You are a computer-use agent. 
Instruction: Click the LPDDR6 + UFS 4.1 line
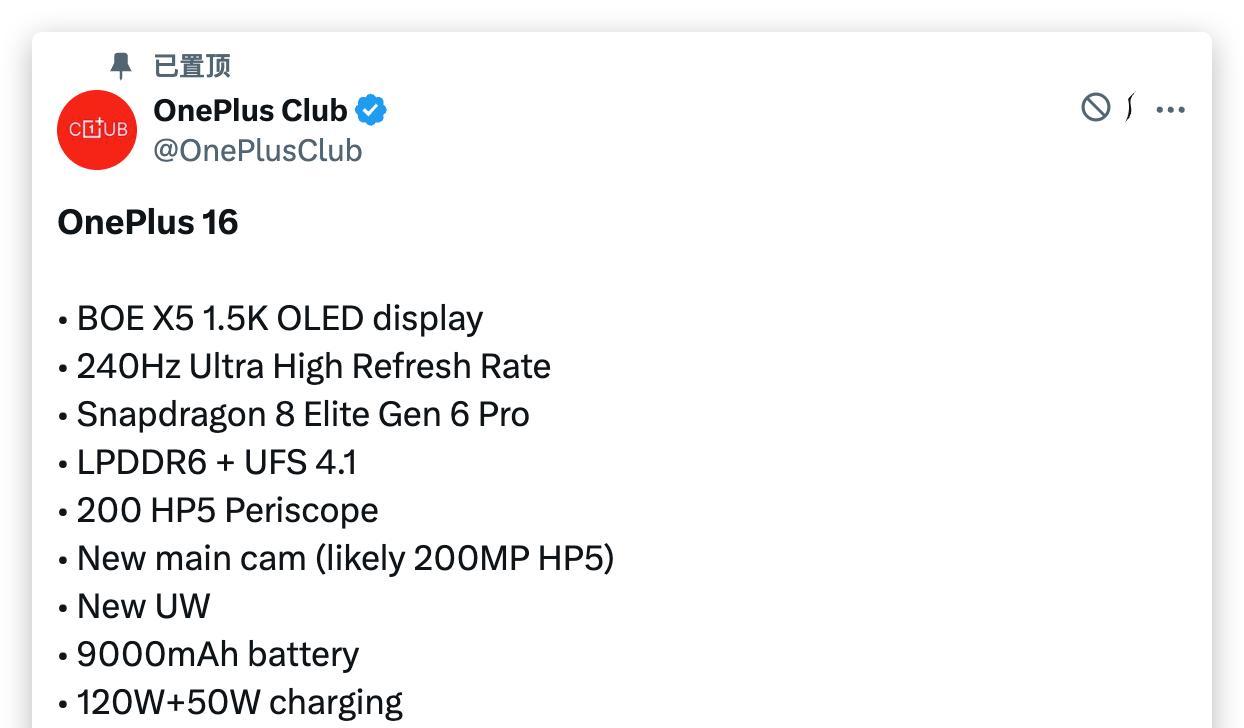(219, 462)
